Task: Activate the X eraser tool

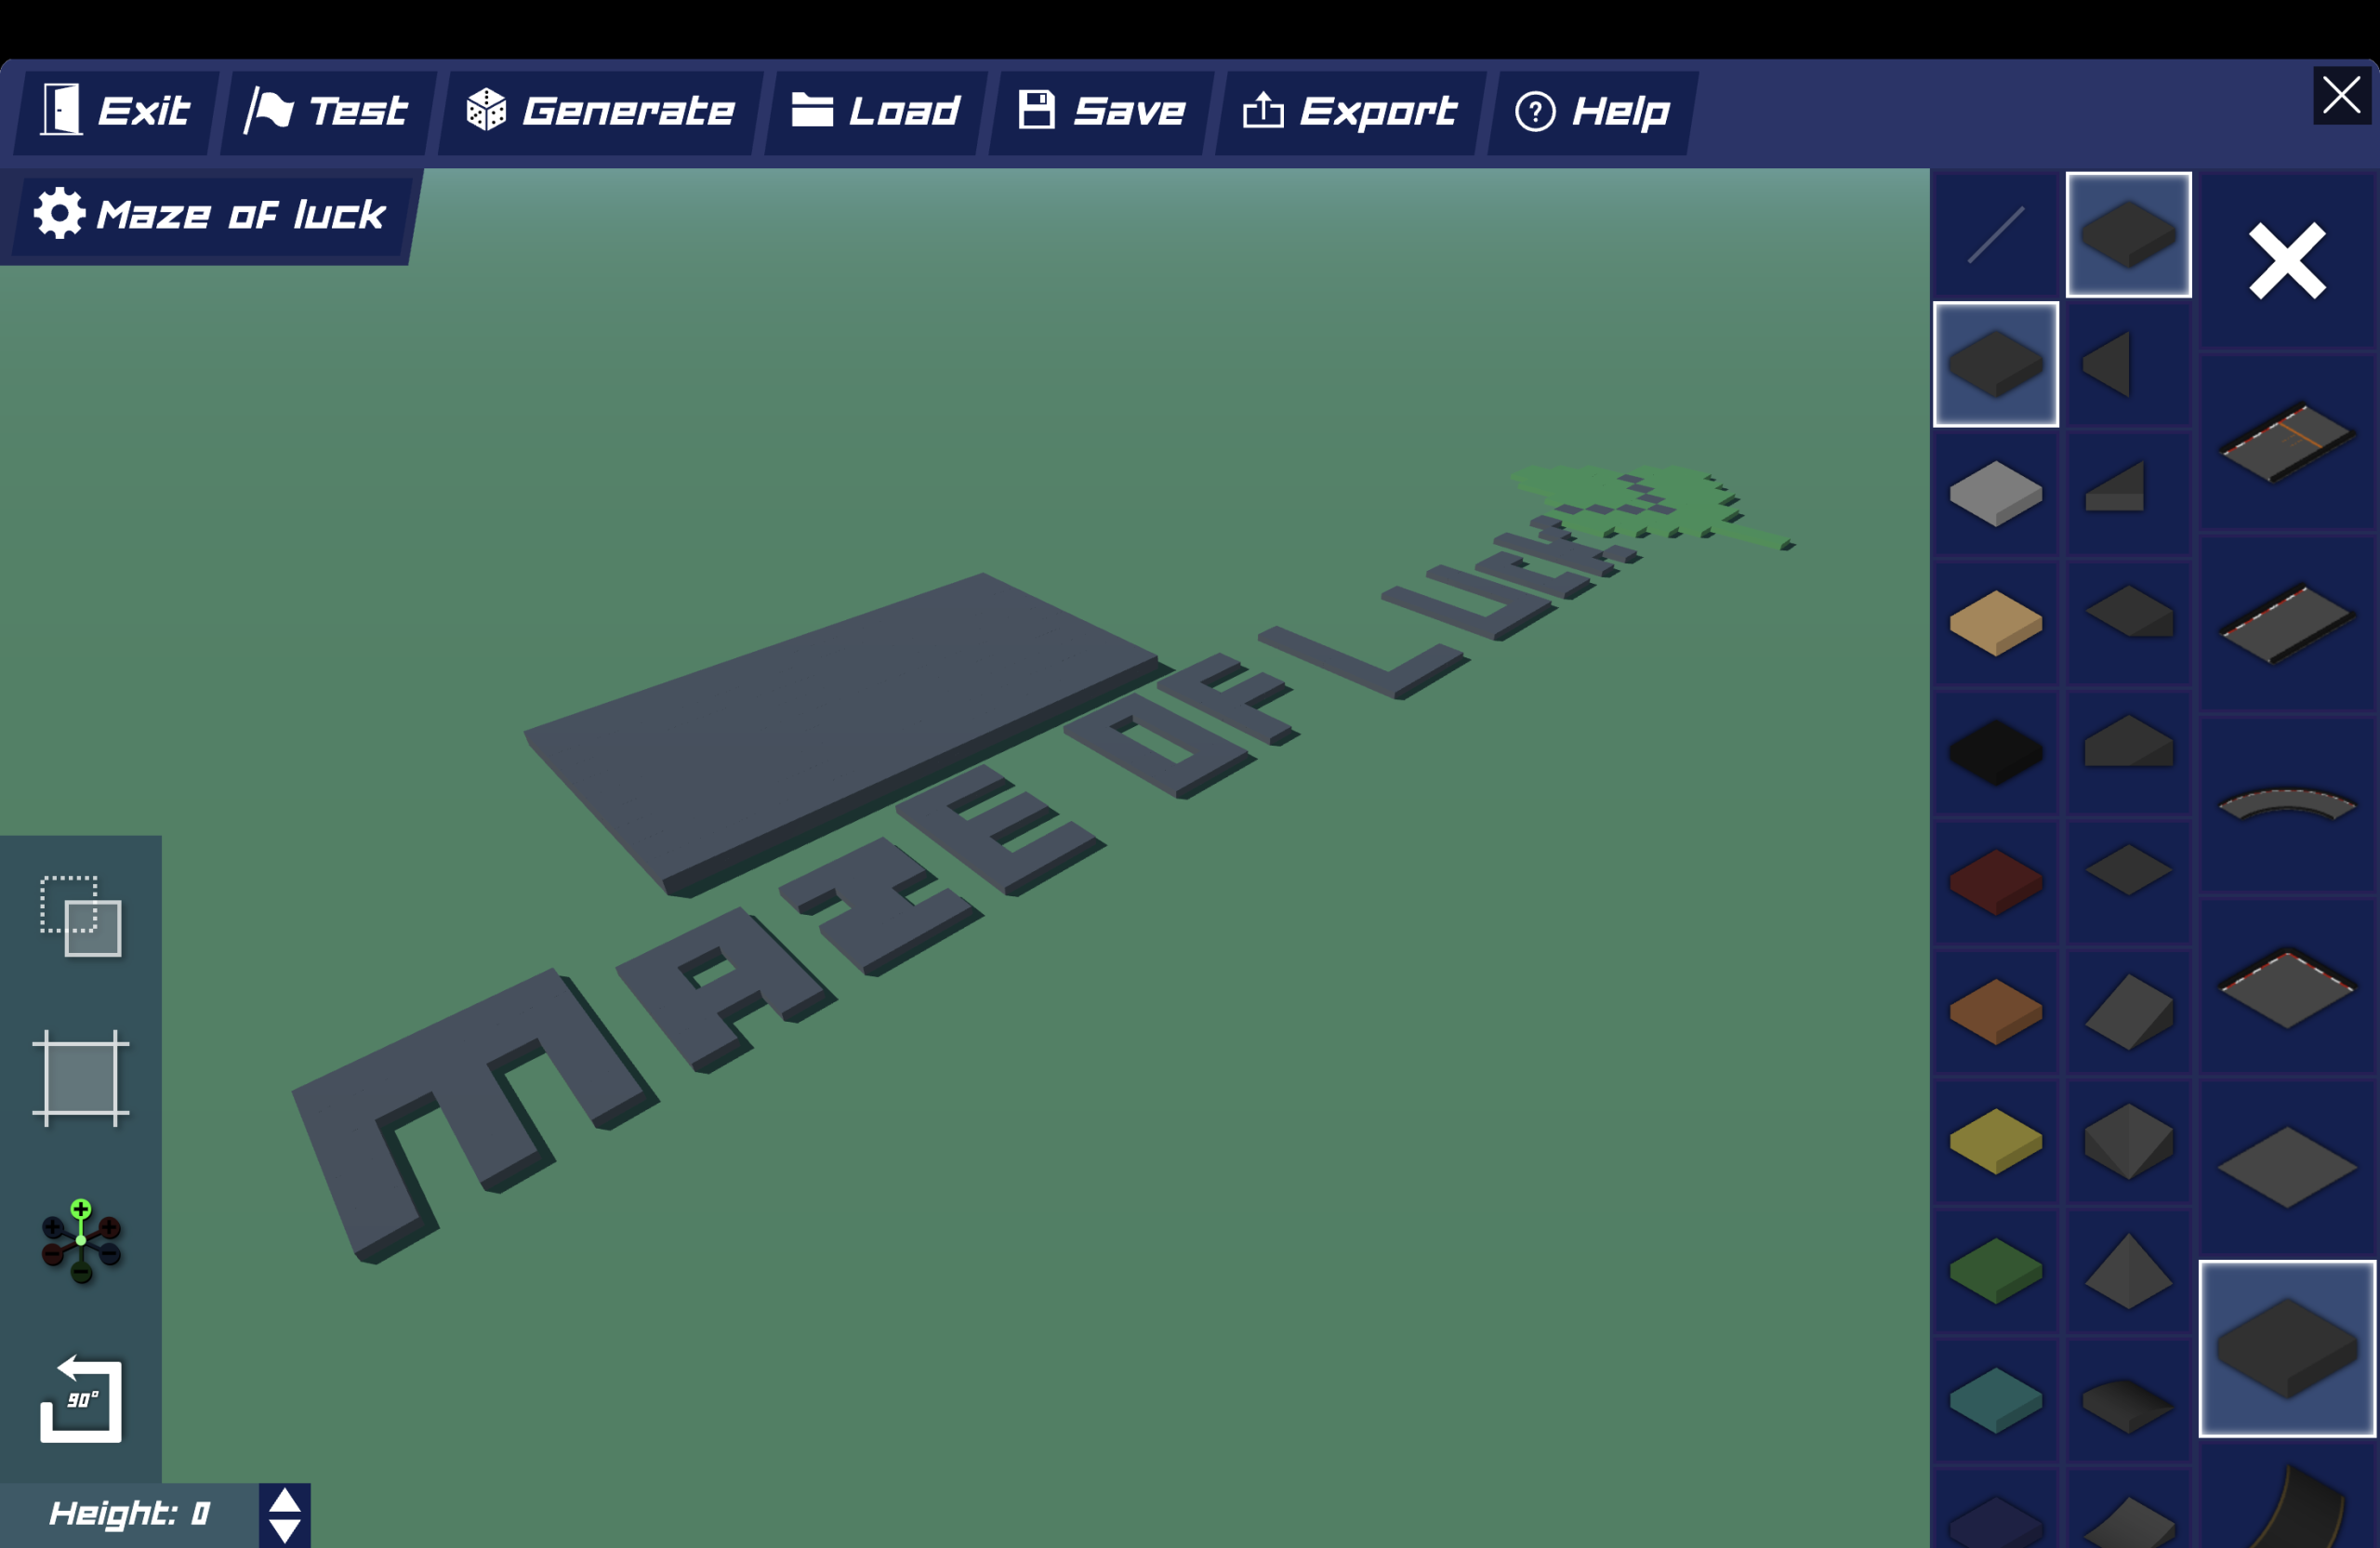Action: pos(2287,260)
